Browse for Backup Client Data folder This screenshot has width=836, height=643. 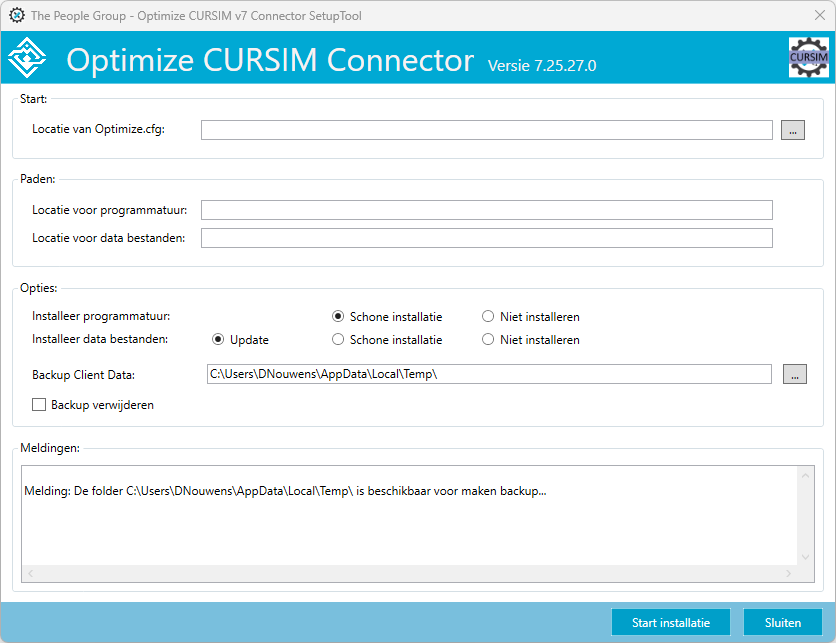point(794,374)
